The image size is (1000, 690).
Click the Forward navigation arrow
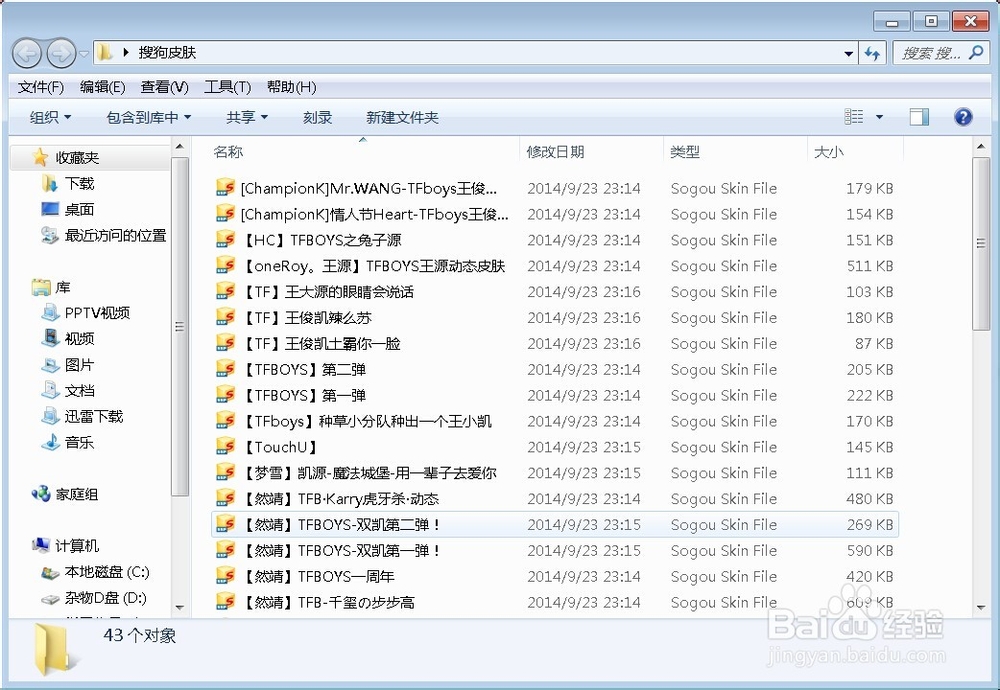tap(61, 53)
